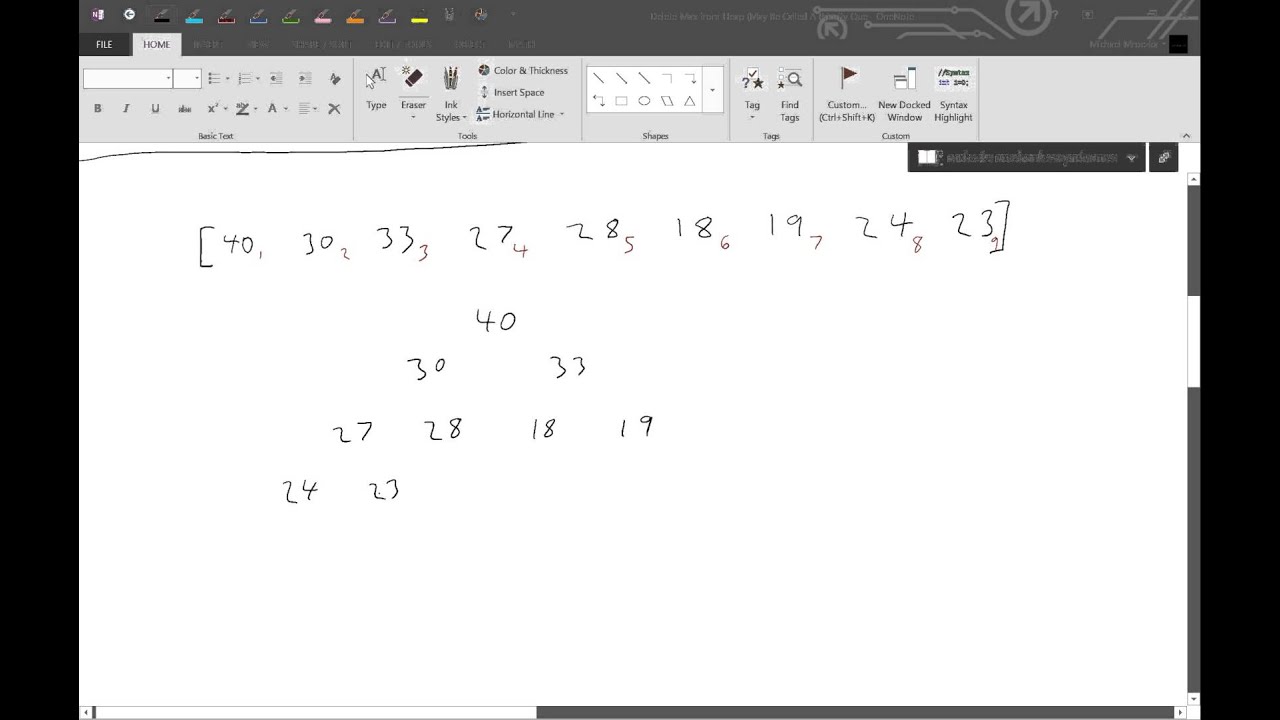Choose the dark red pen
Screen dimensions: 1280x720
pos(226,15)
